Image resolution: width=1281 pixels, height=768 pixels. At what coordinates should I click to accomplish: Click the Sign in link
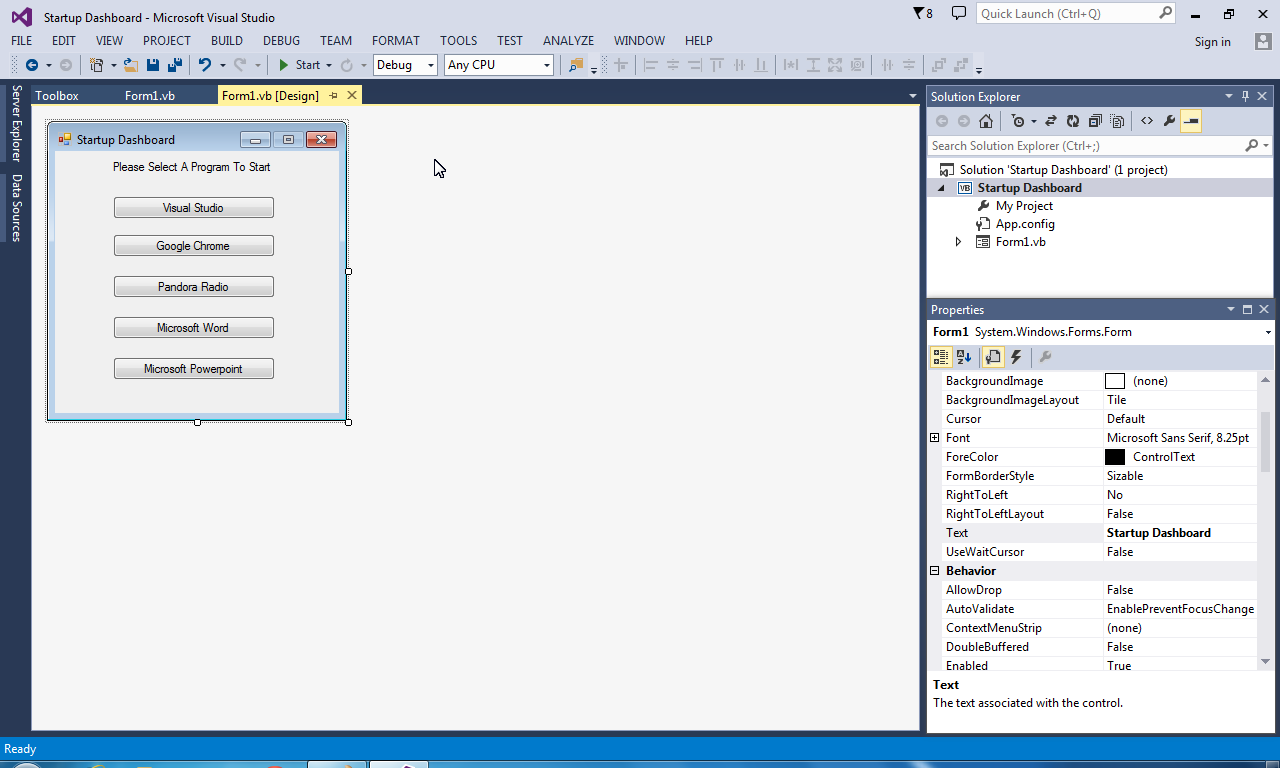click(x=1213, y=42)
